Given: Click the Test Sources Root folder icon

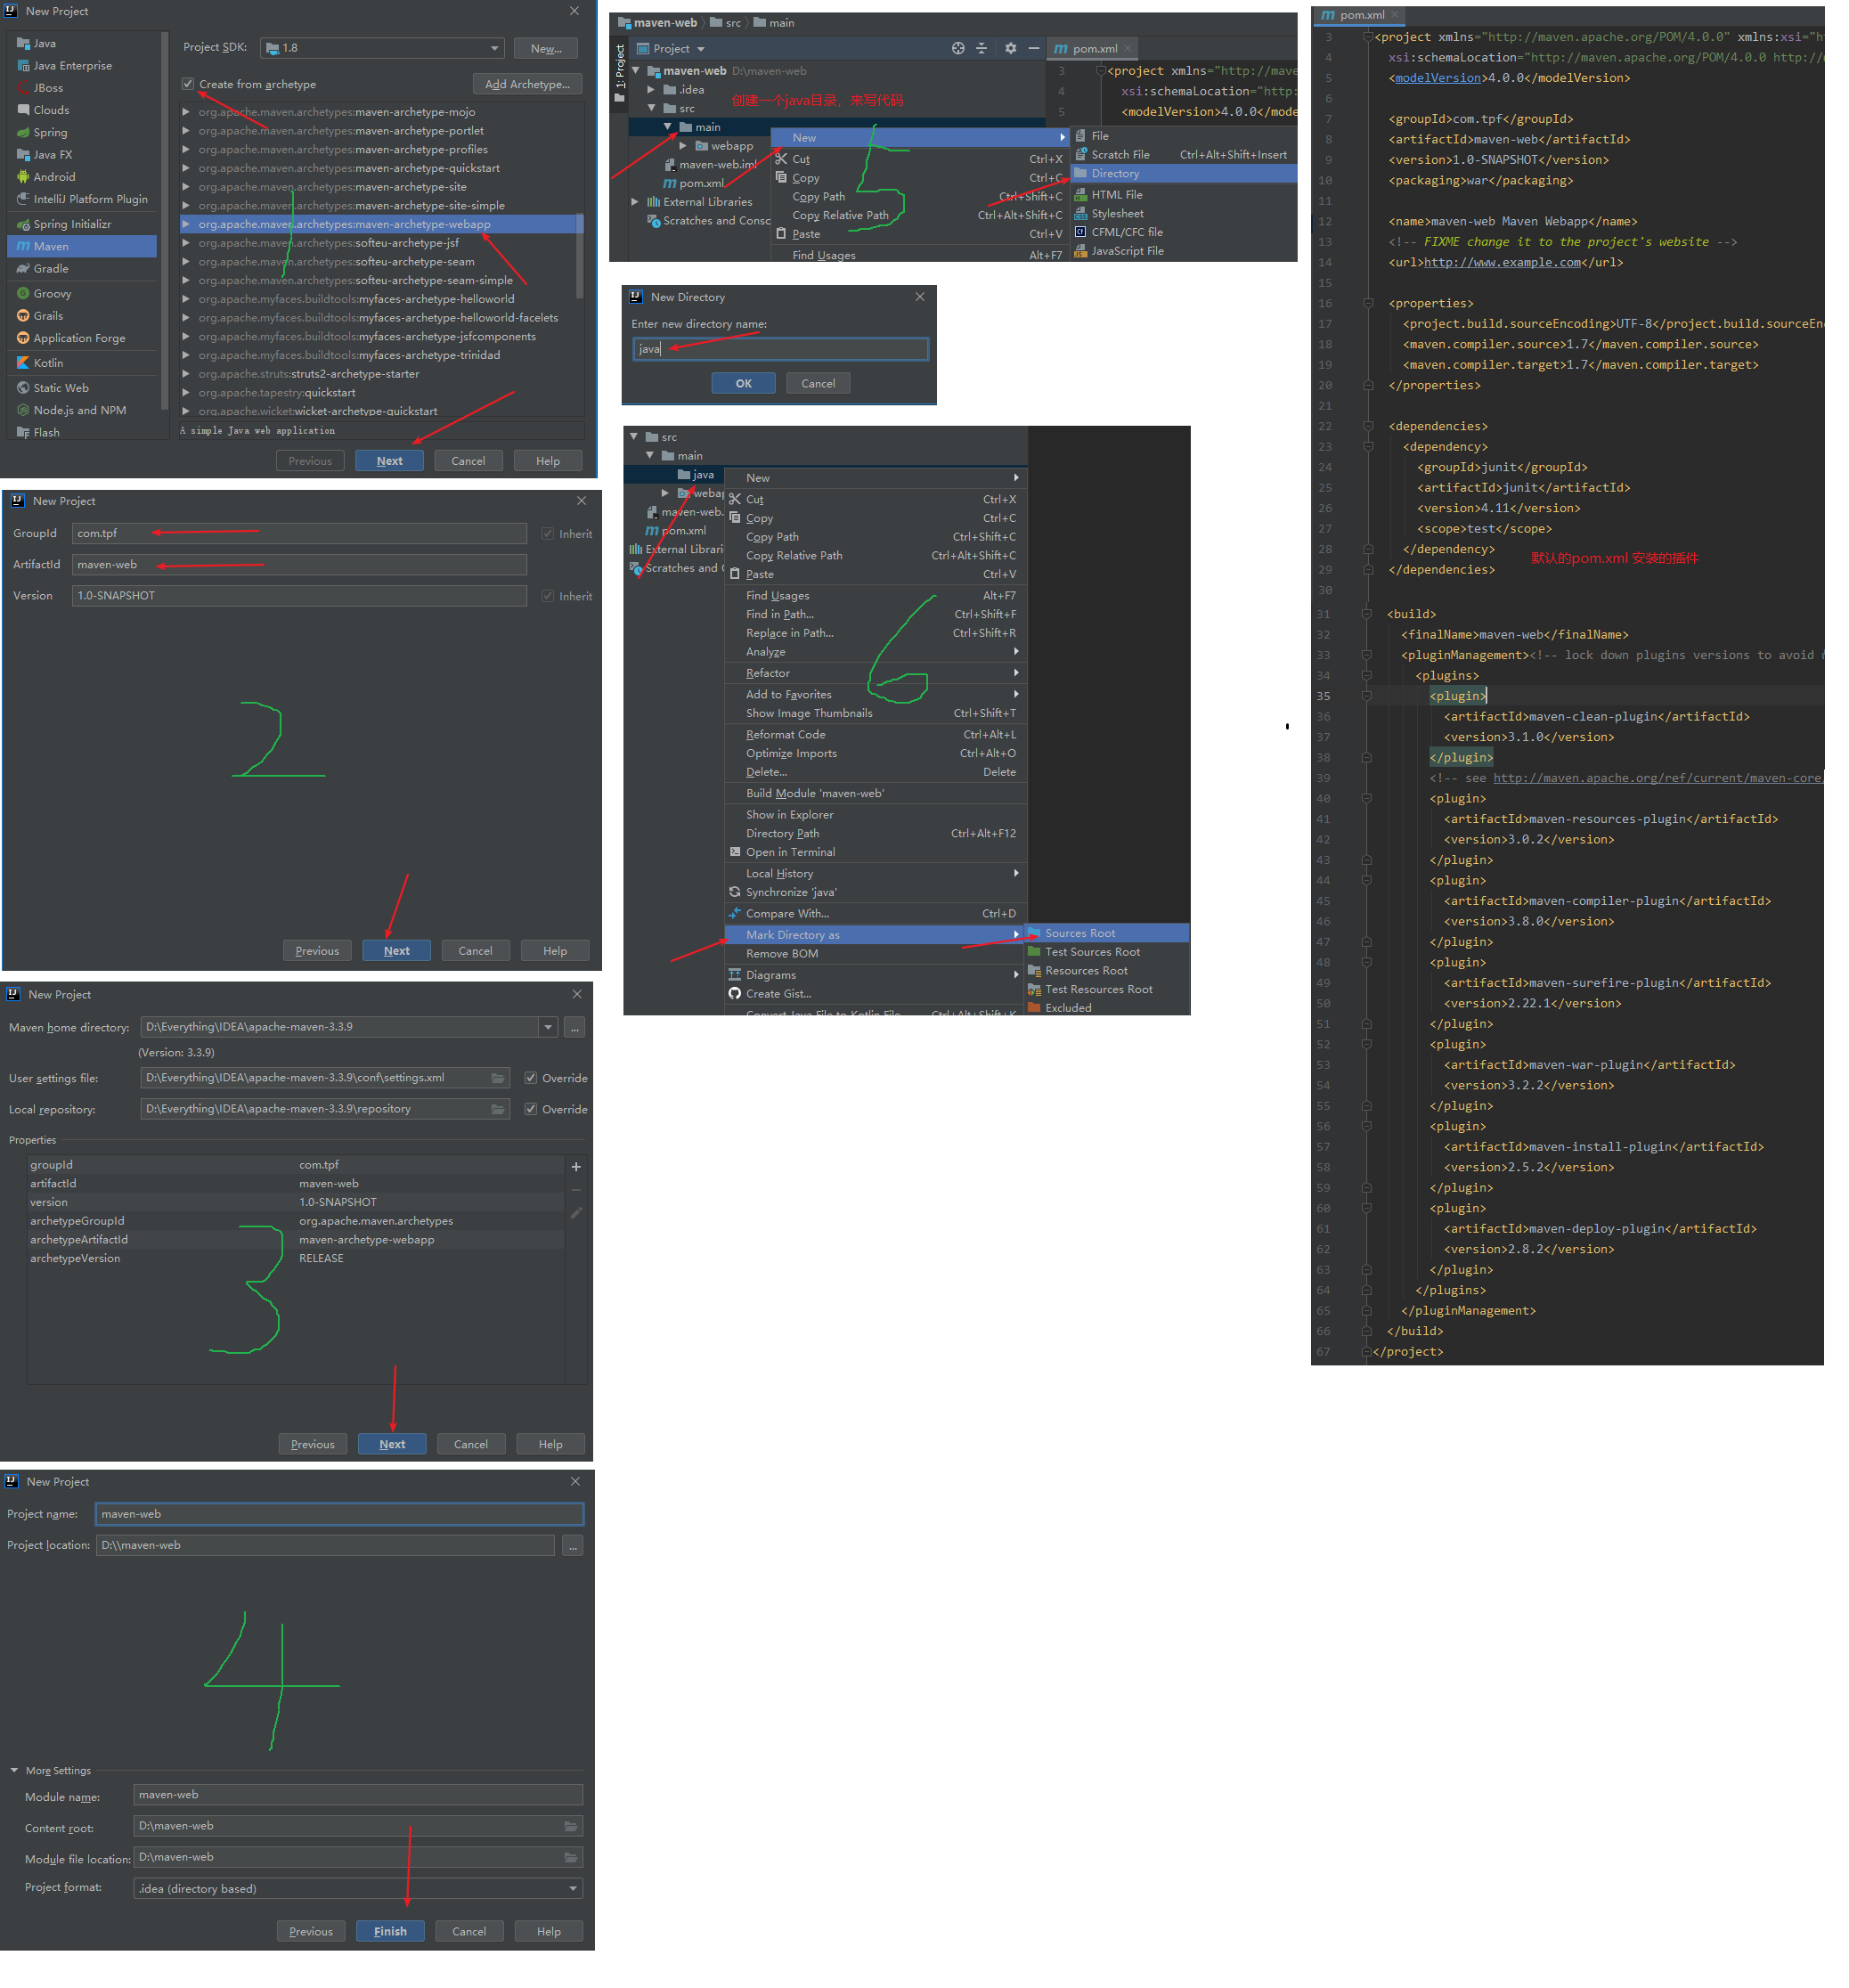Looking at the screenshot, I should pyautogui.click(x=1035, y=952).
